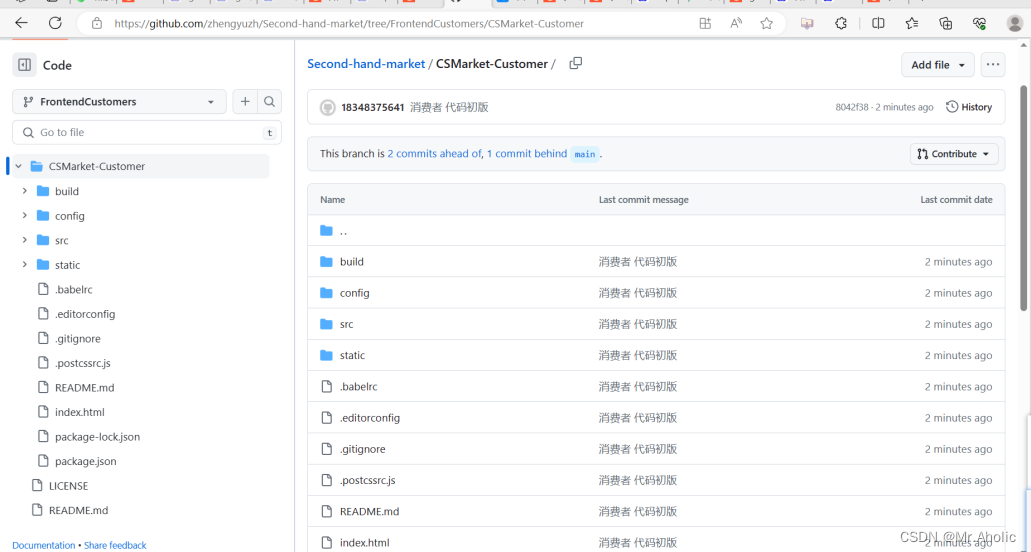Select package.json in the file tree

(x=85, y=461)
